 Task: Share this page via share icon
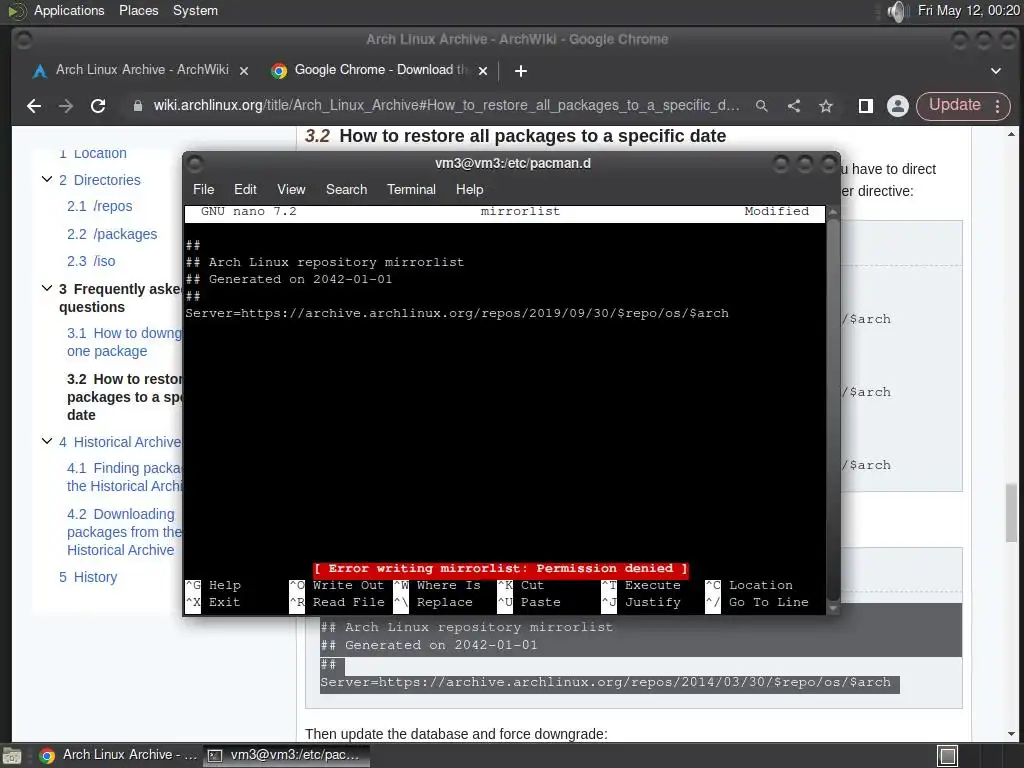[793, 106]
